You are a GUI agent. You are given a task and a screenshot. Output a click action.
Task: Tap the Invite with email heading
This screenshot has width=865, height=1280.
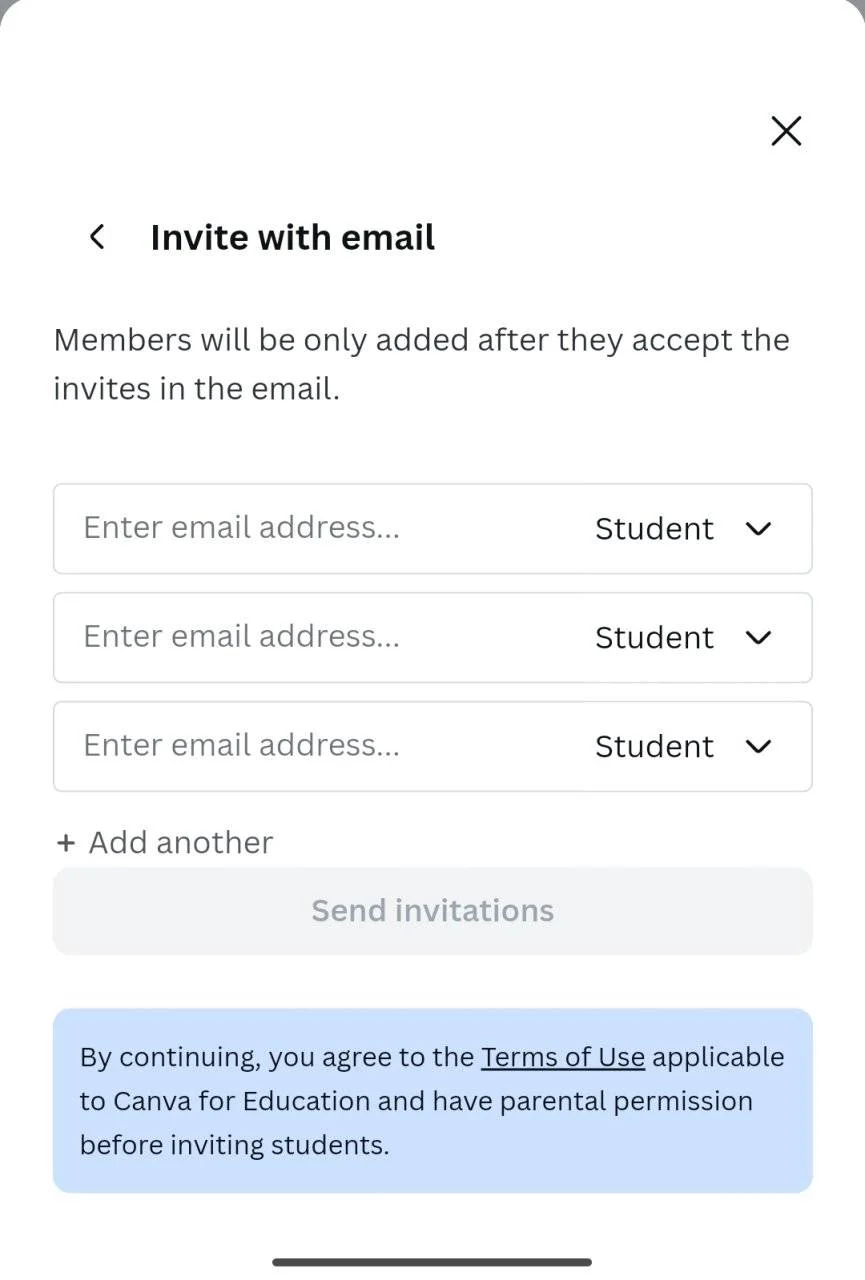293,238
